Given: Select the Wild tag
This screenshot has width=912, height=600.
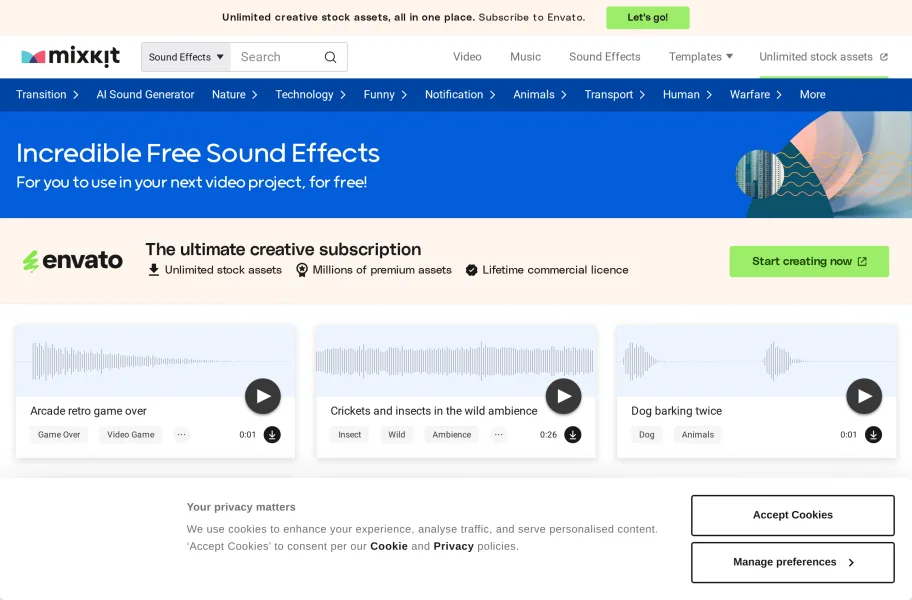Looking at the screenshot, I should (397, 434).
